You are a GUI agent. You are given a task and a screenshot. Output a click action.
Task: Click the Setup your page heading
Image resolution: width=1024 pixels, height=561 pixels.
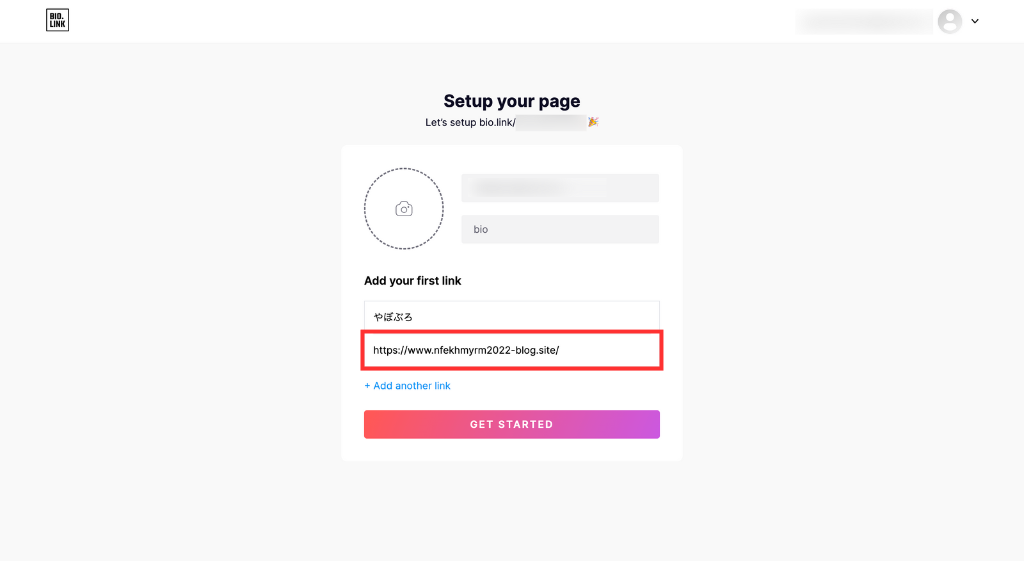click(x=512, y=101)
